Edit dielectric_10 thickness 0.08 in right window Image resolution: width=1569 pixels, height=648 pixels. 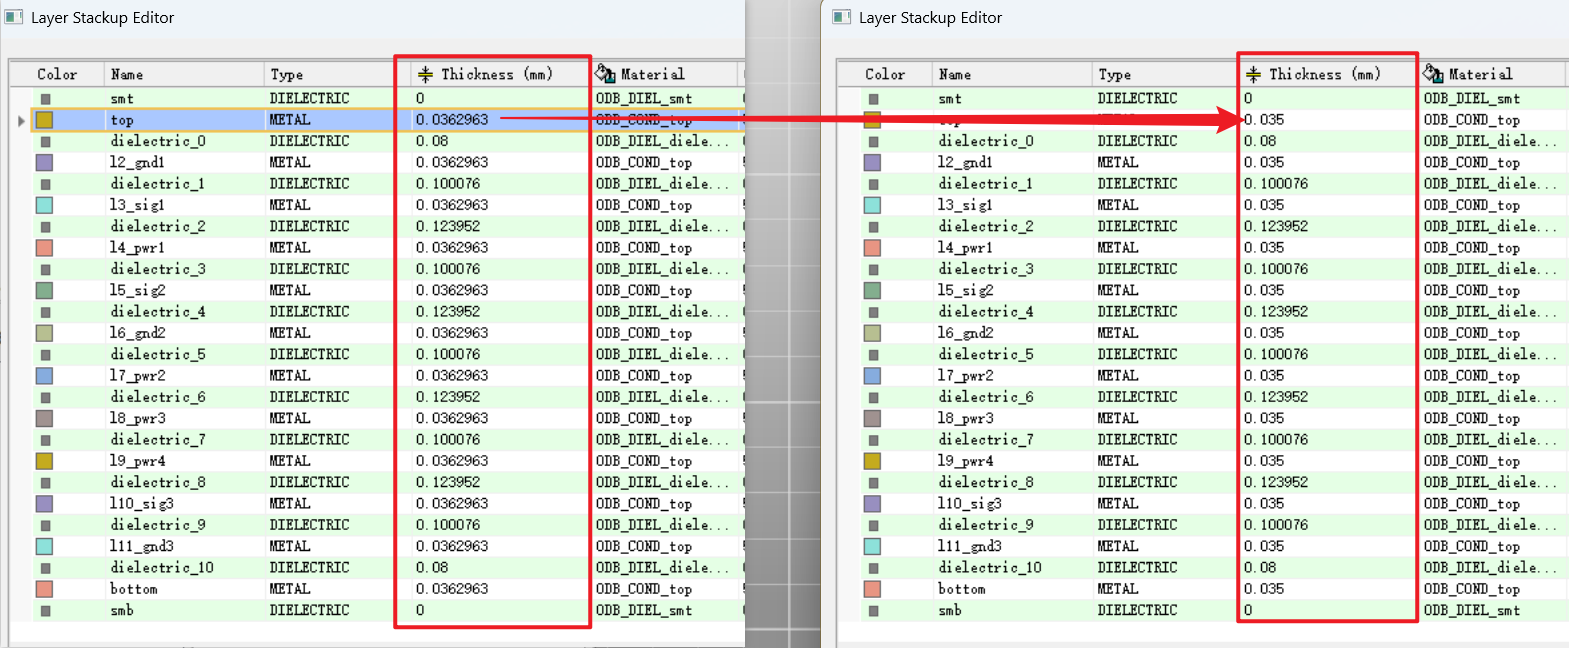[1260, 567]
